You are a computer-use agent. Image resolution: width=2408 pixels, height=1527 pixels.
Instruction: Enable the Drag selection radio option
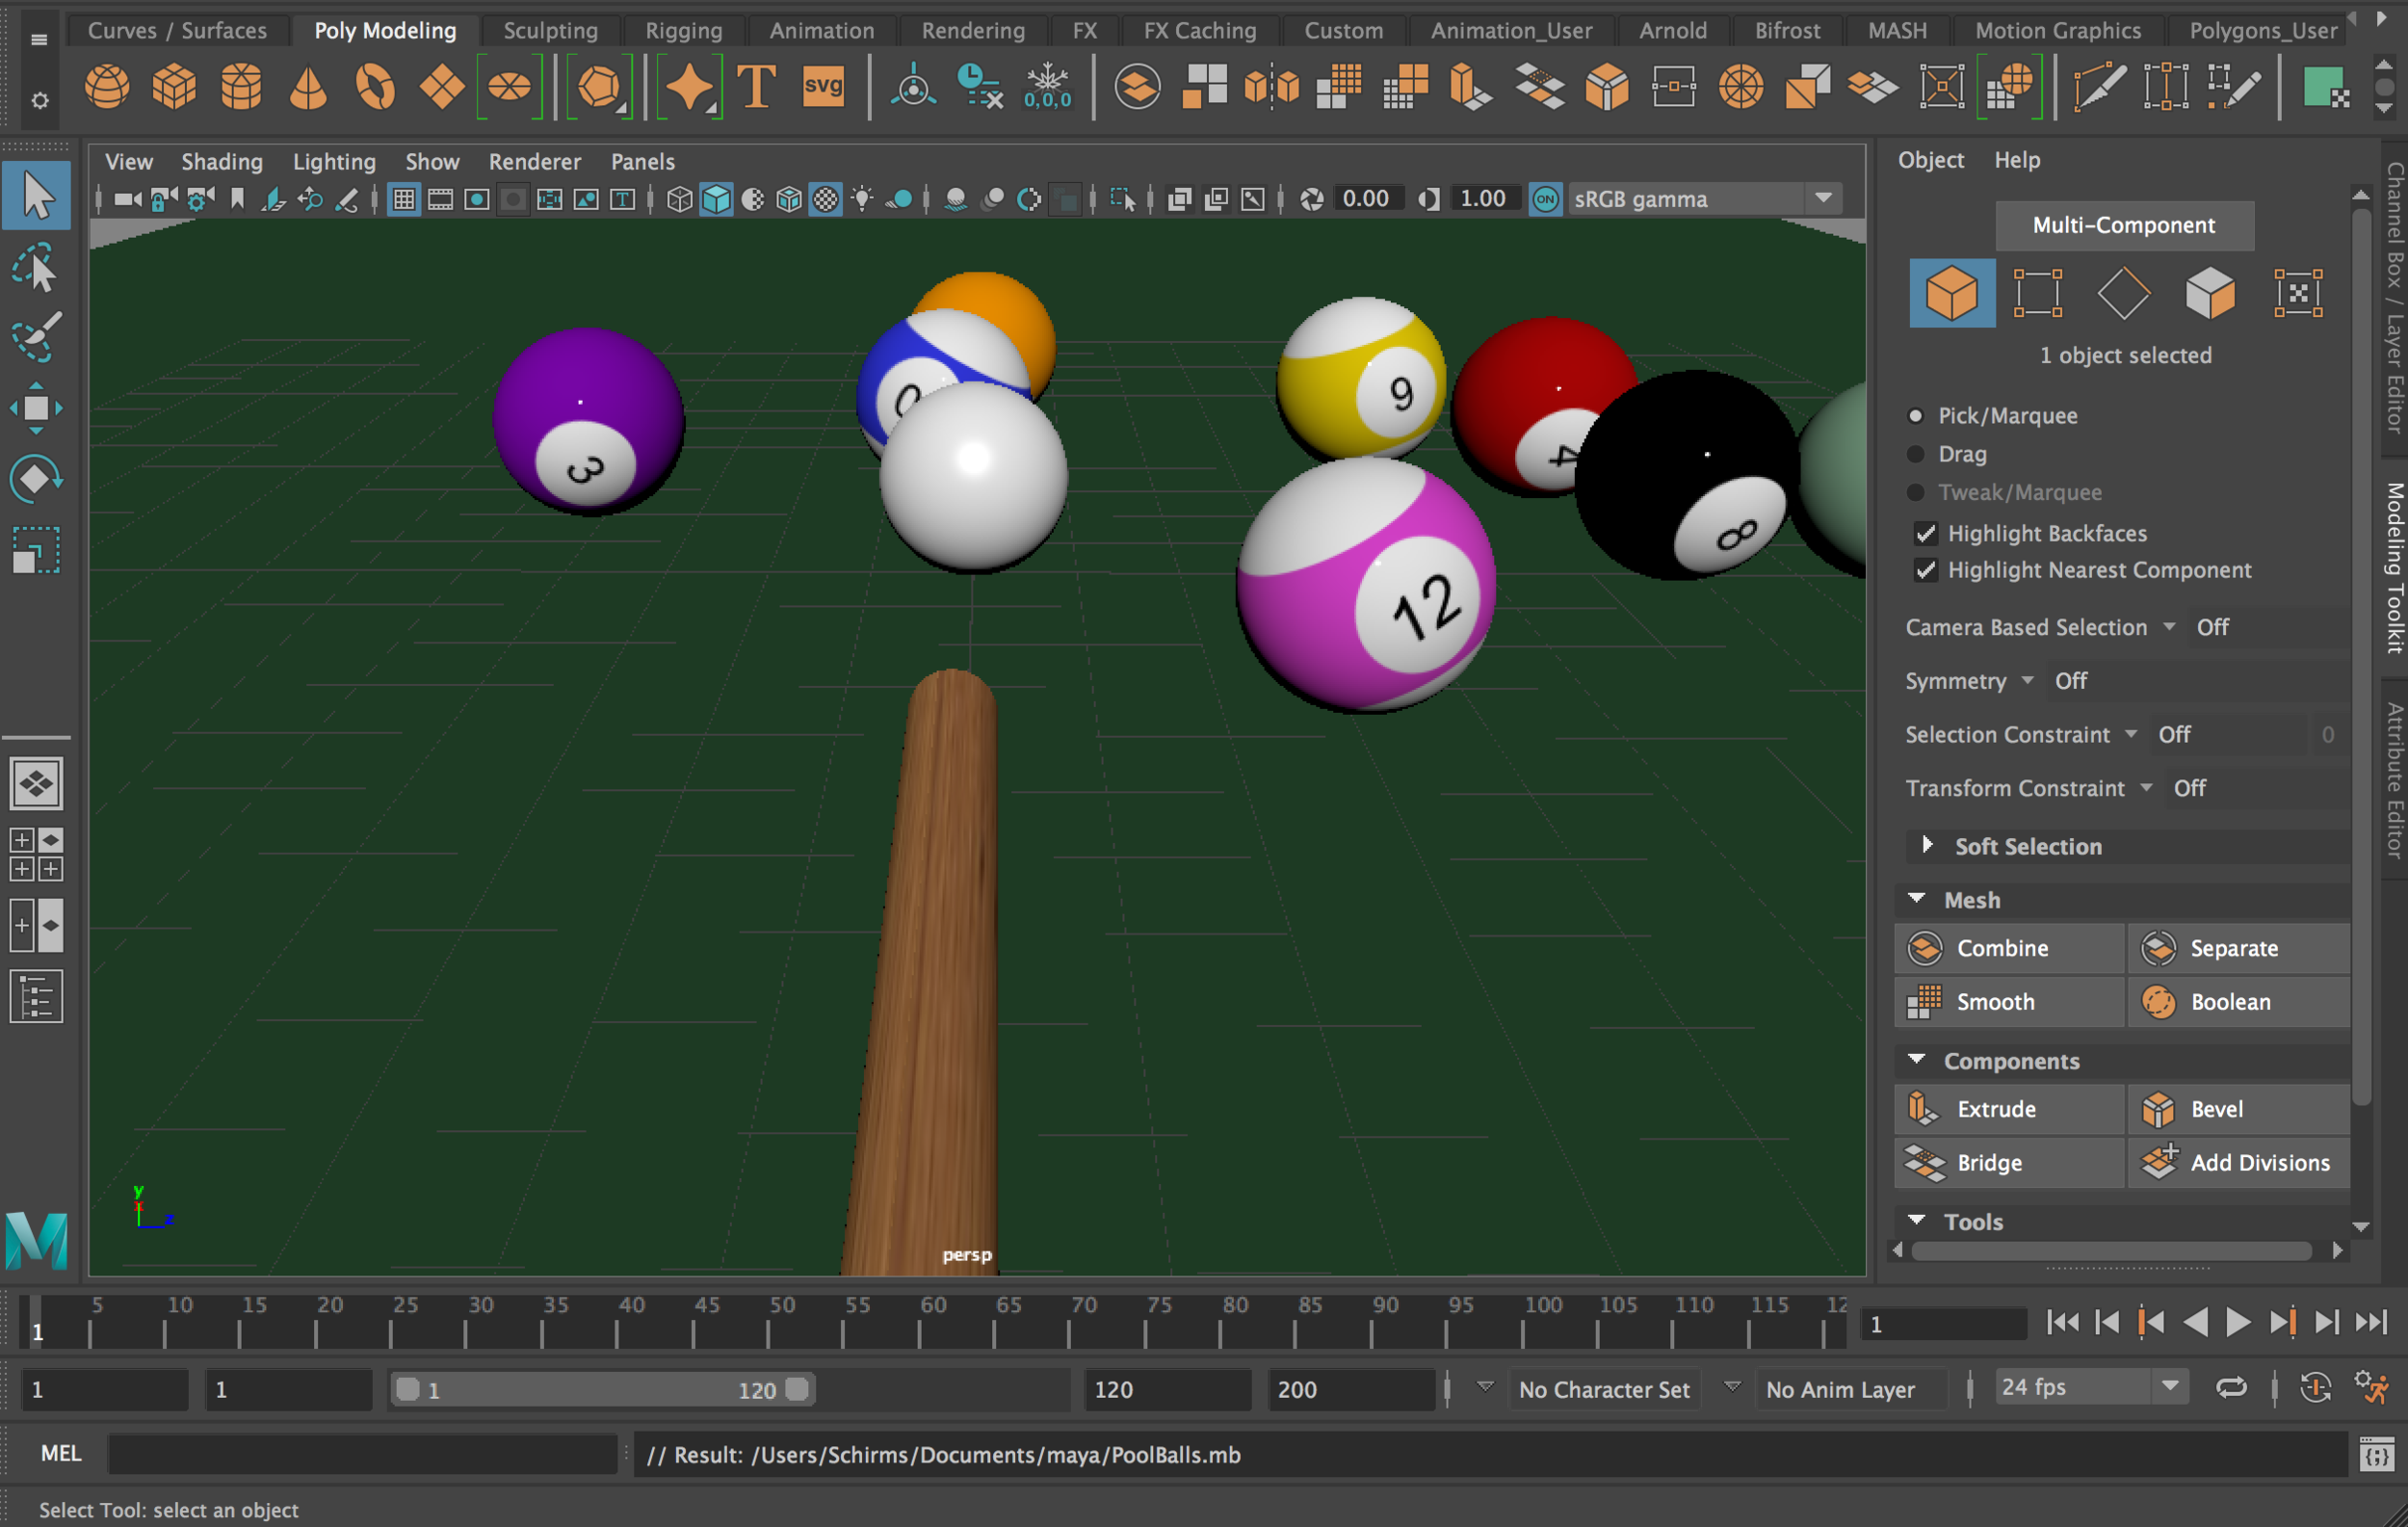(x=1916, y=454)
